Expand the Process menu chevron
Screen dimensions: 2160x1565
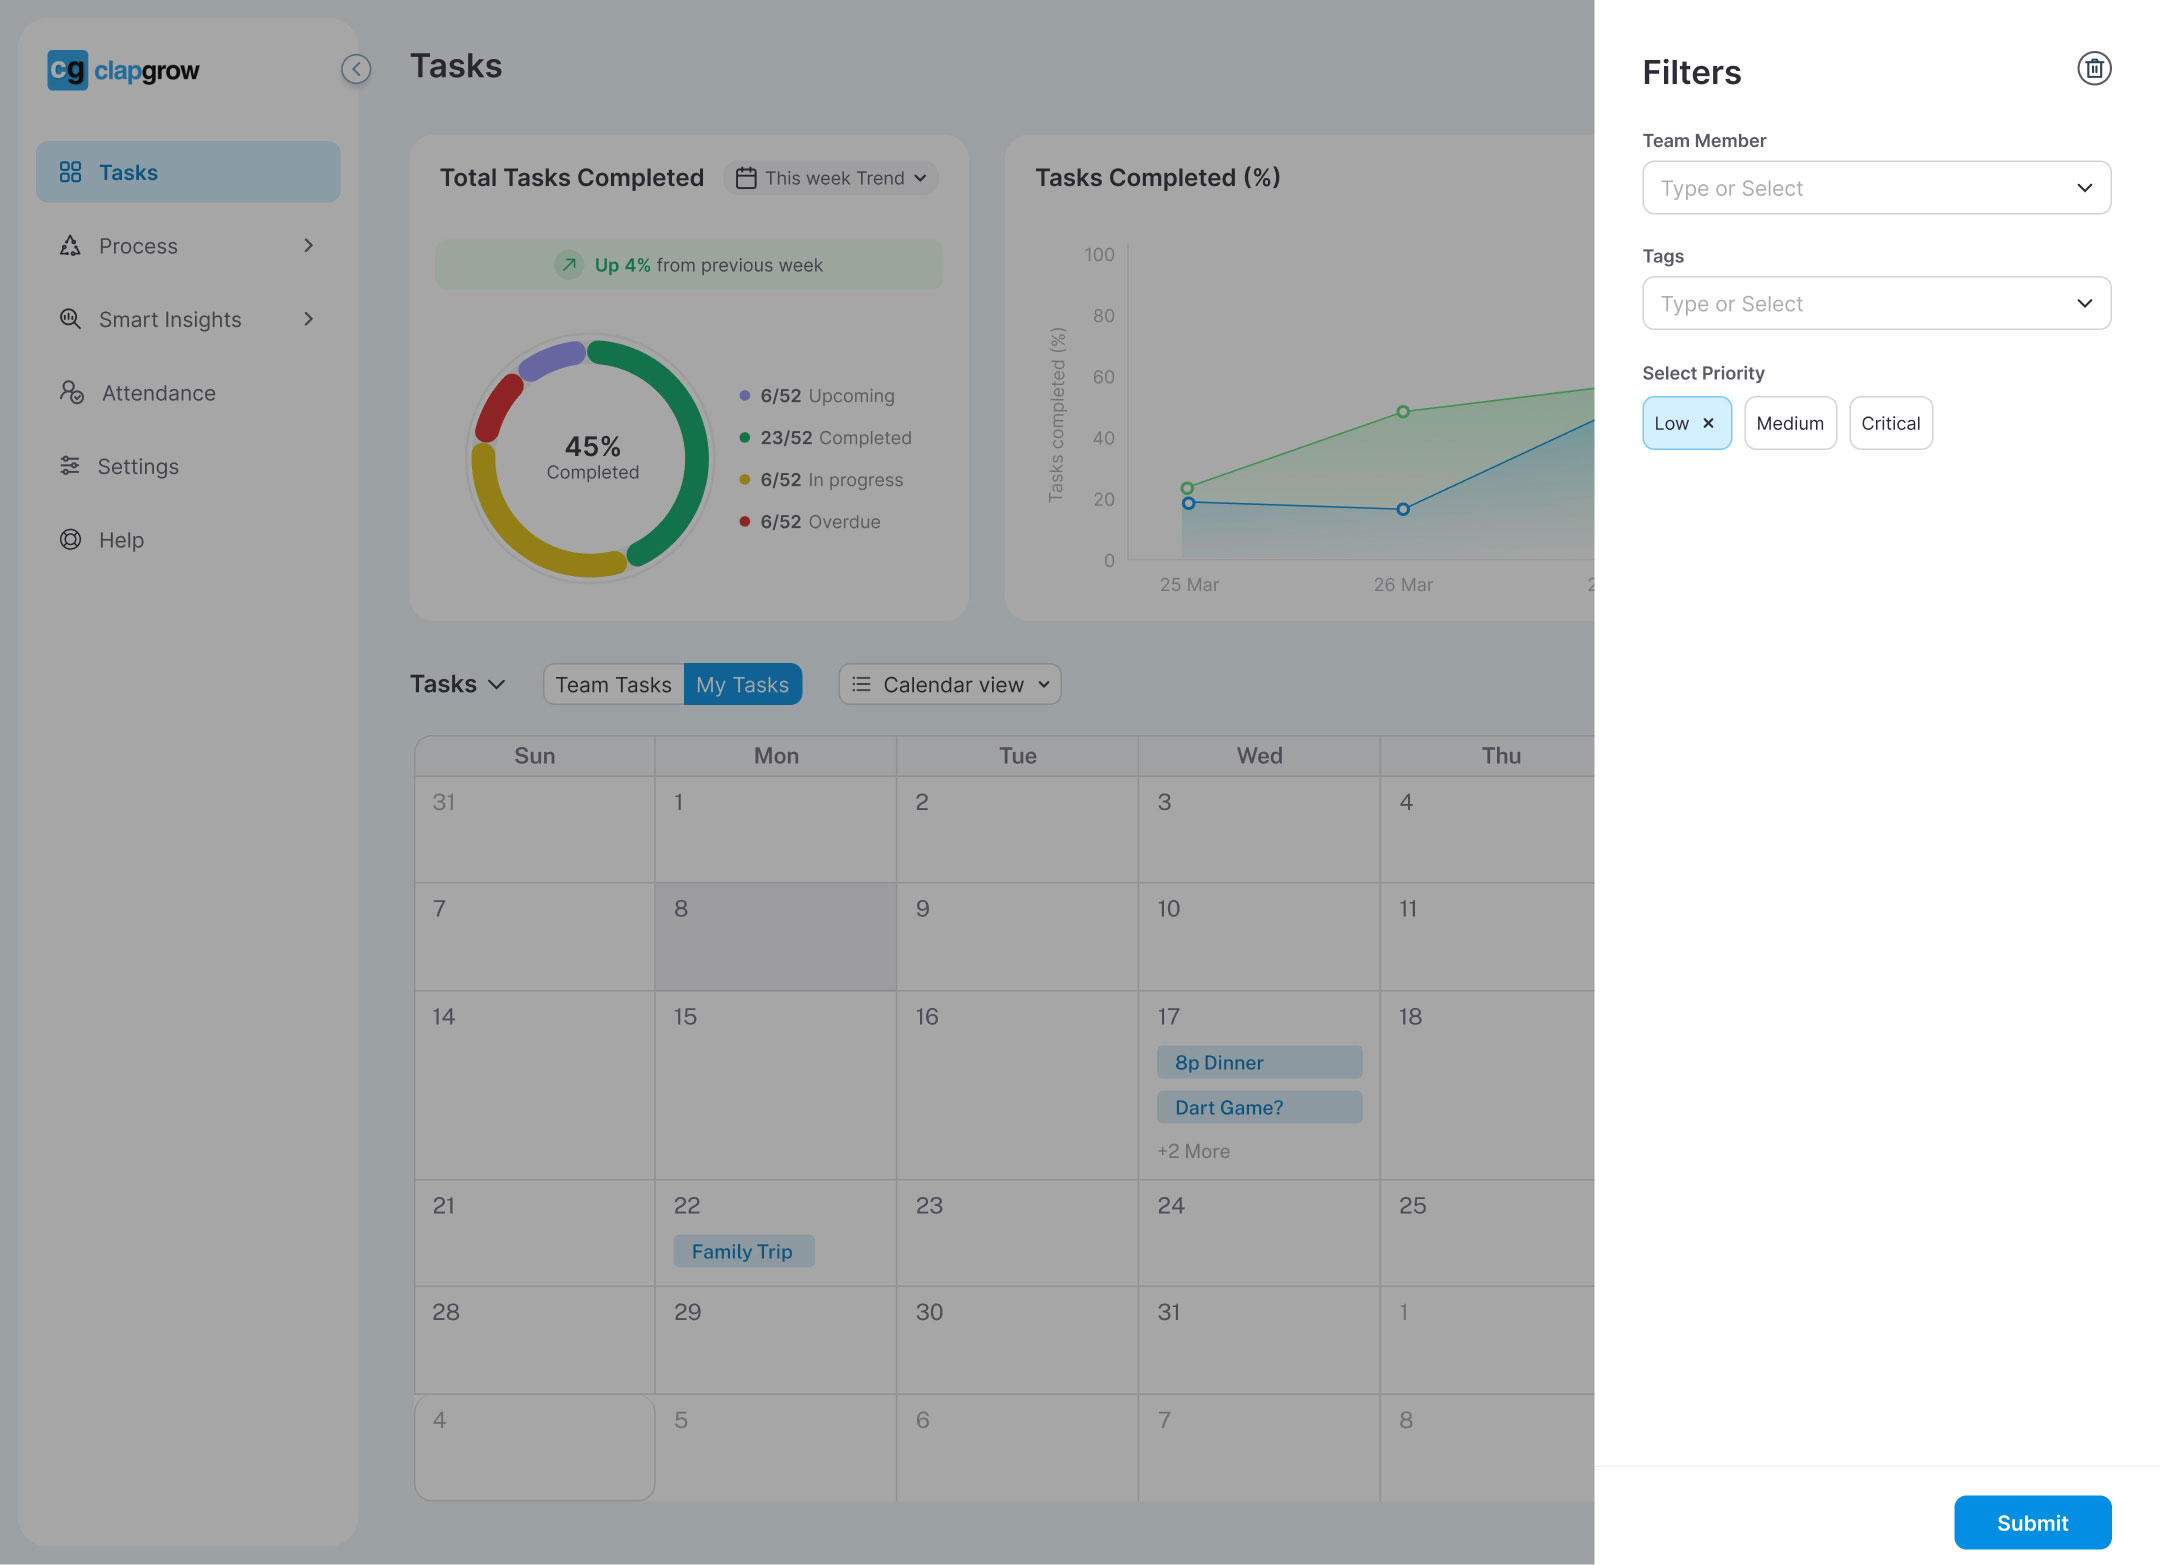tap(309, 245)
